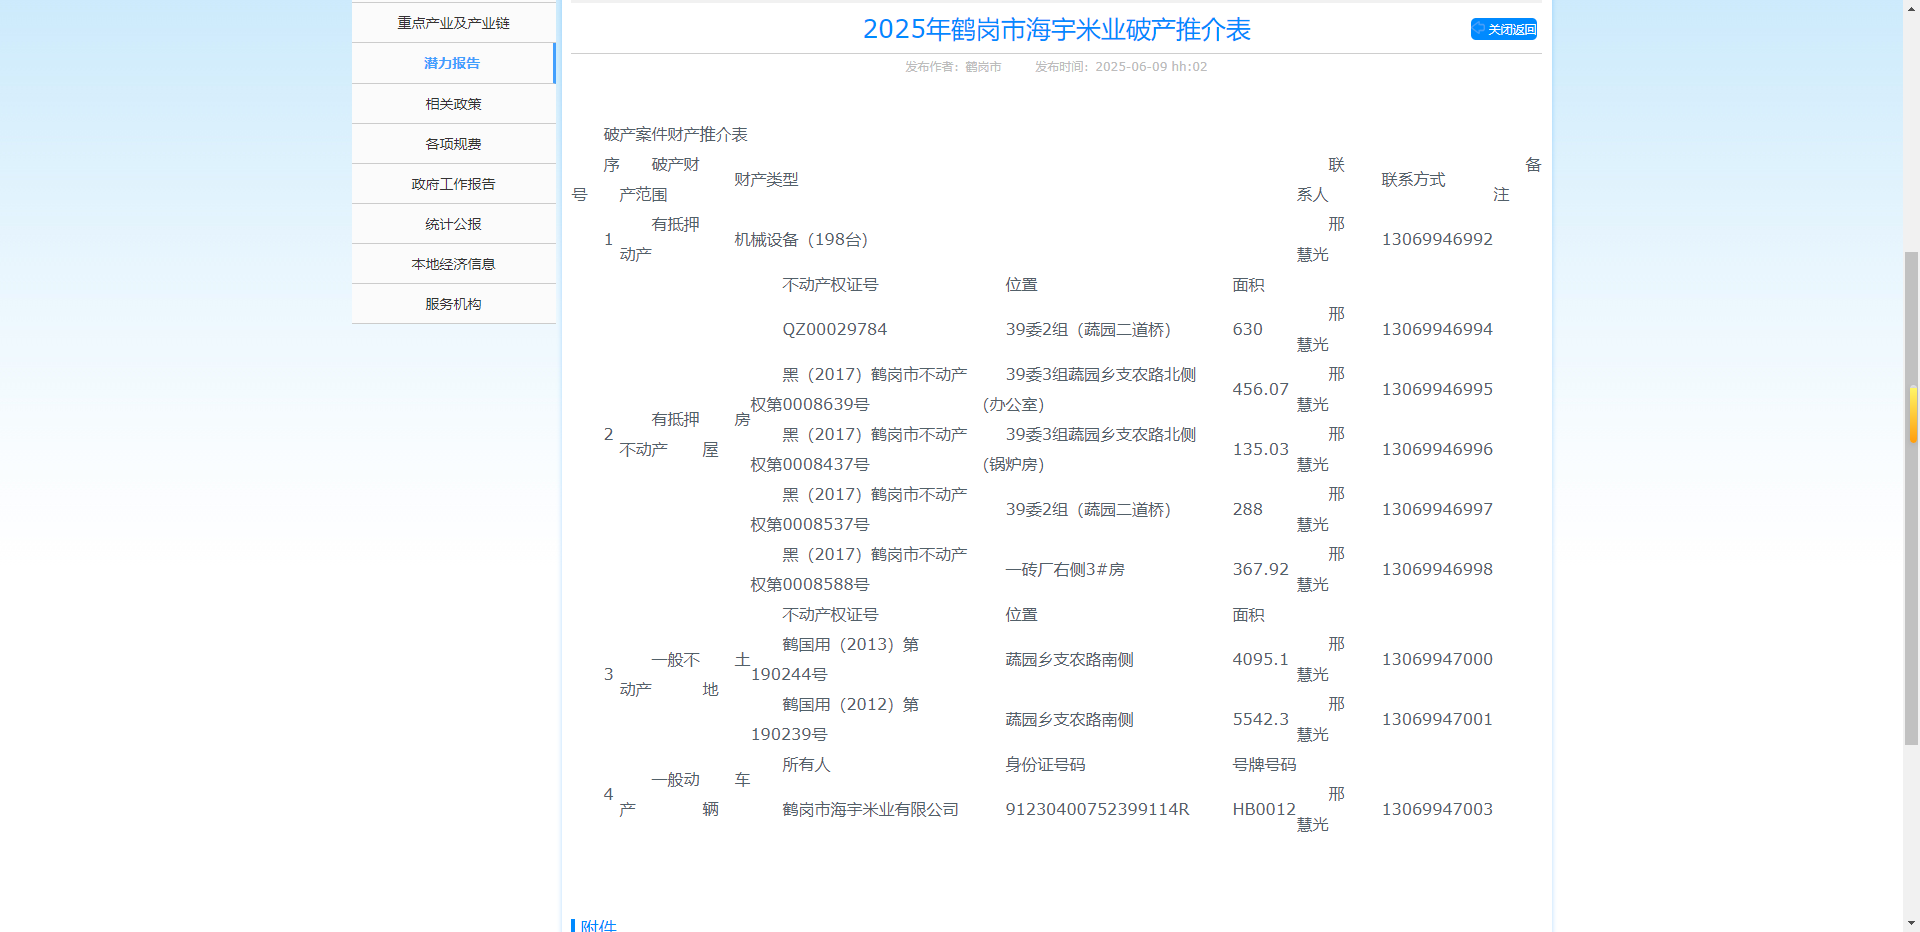Click the 所有人 subheader
Screen dimensions: 1920x932
click(x=806, y=764)
